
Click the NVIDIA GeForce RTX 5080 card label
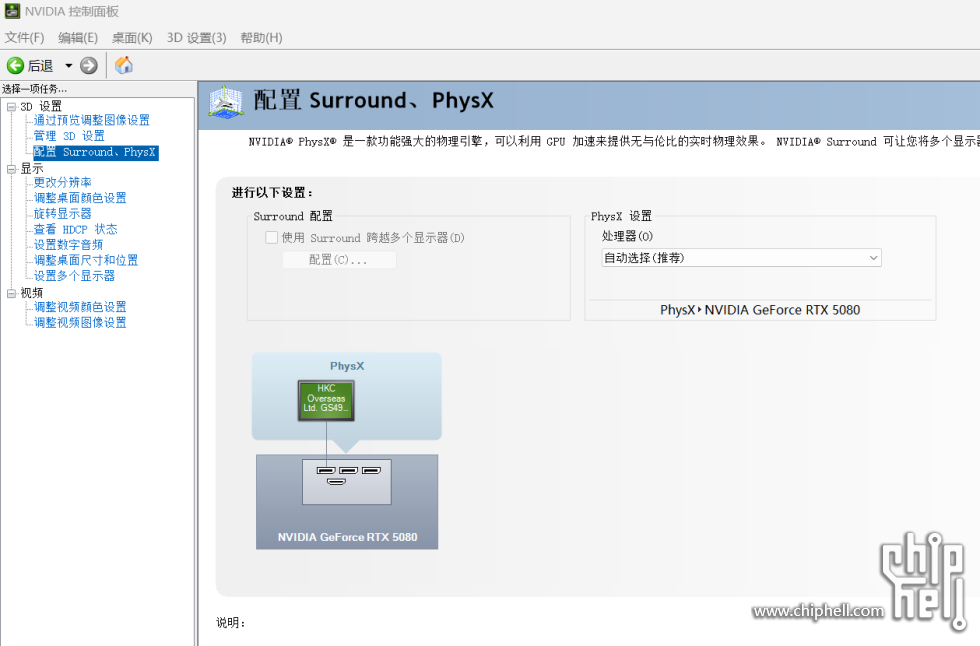[x=348, y=537]
